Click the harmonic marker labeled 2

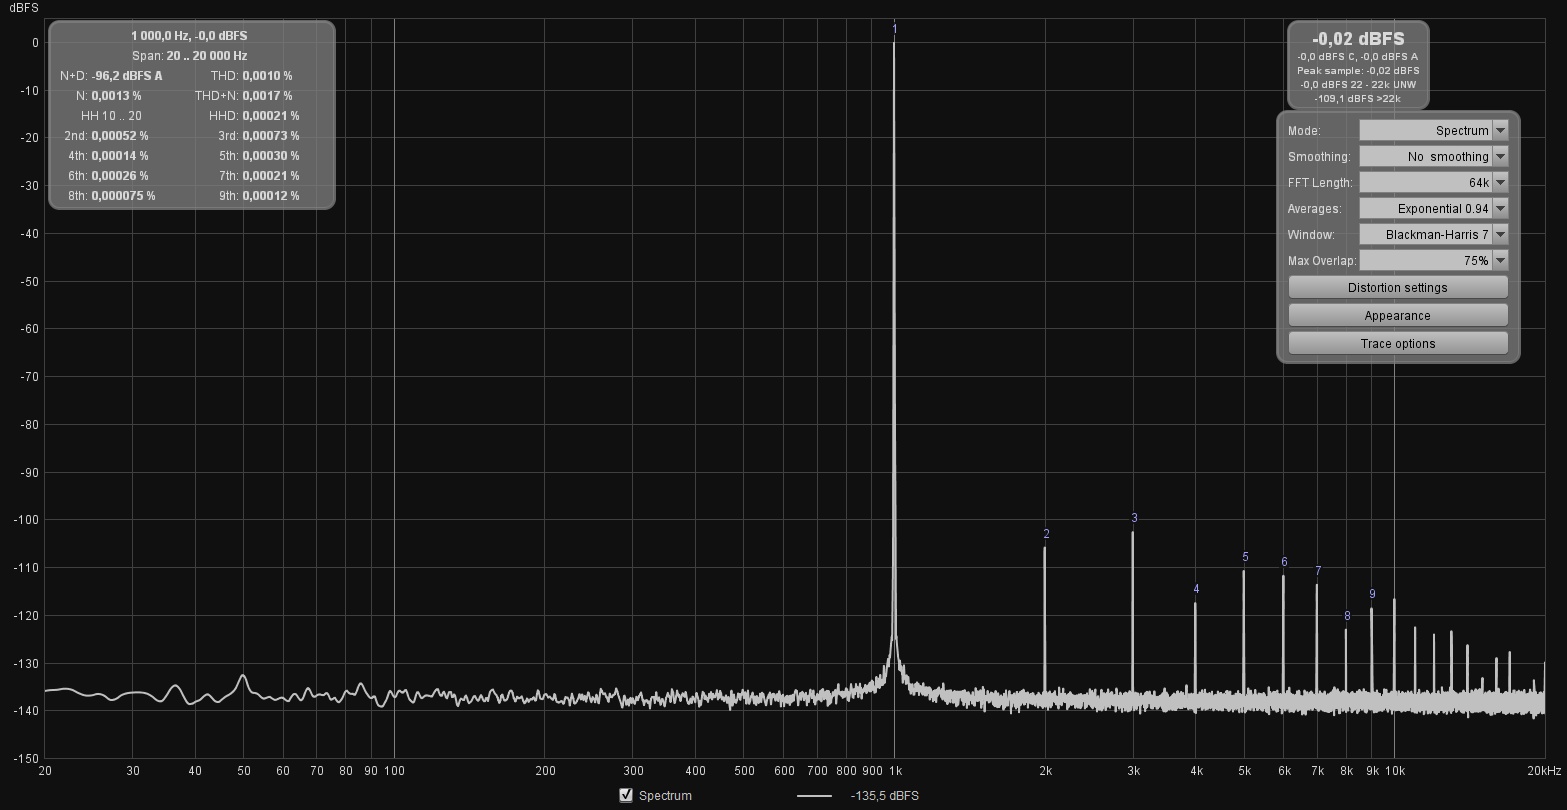(1046, 534)
